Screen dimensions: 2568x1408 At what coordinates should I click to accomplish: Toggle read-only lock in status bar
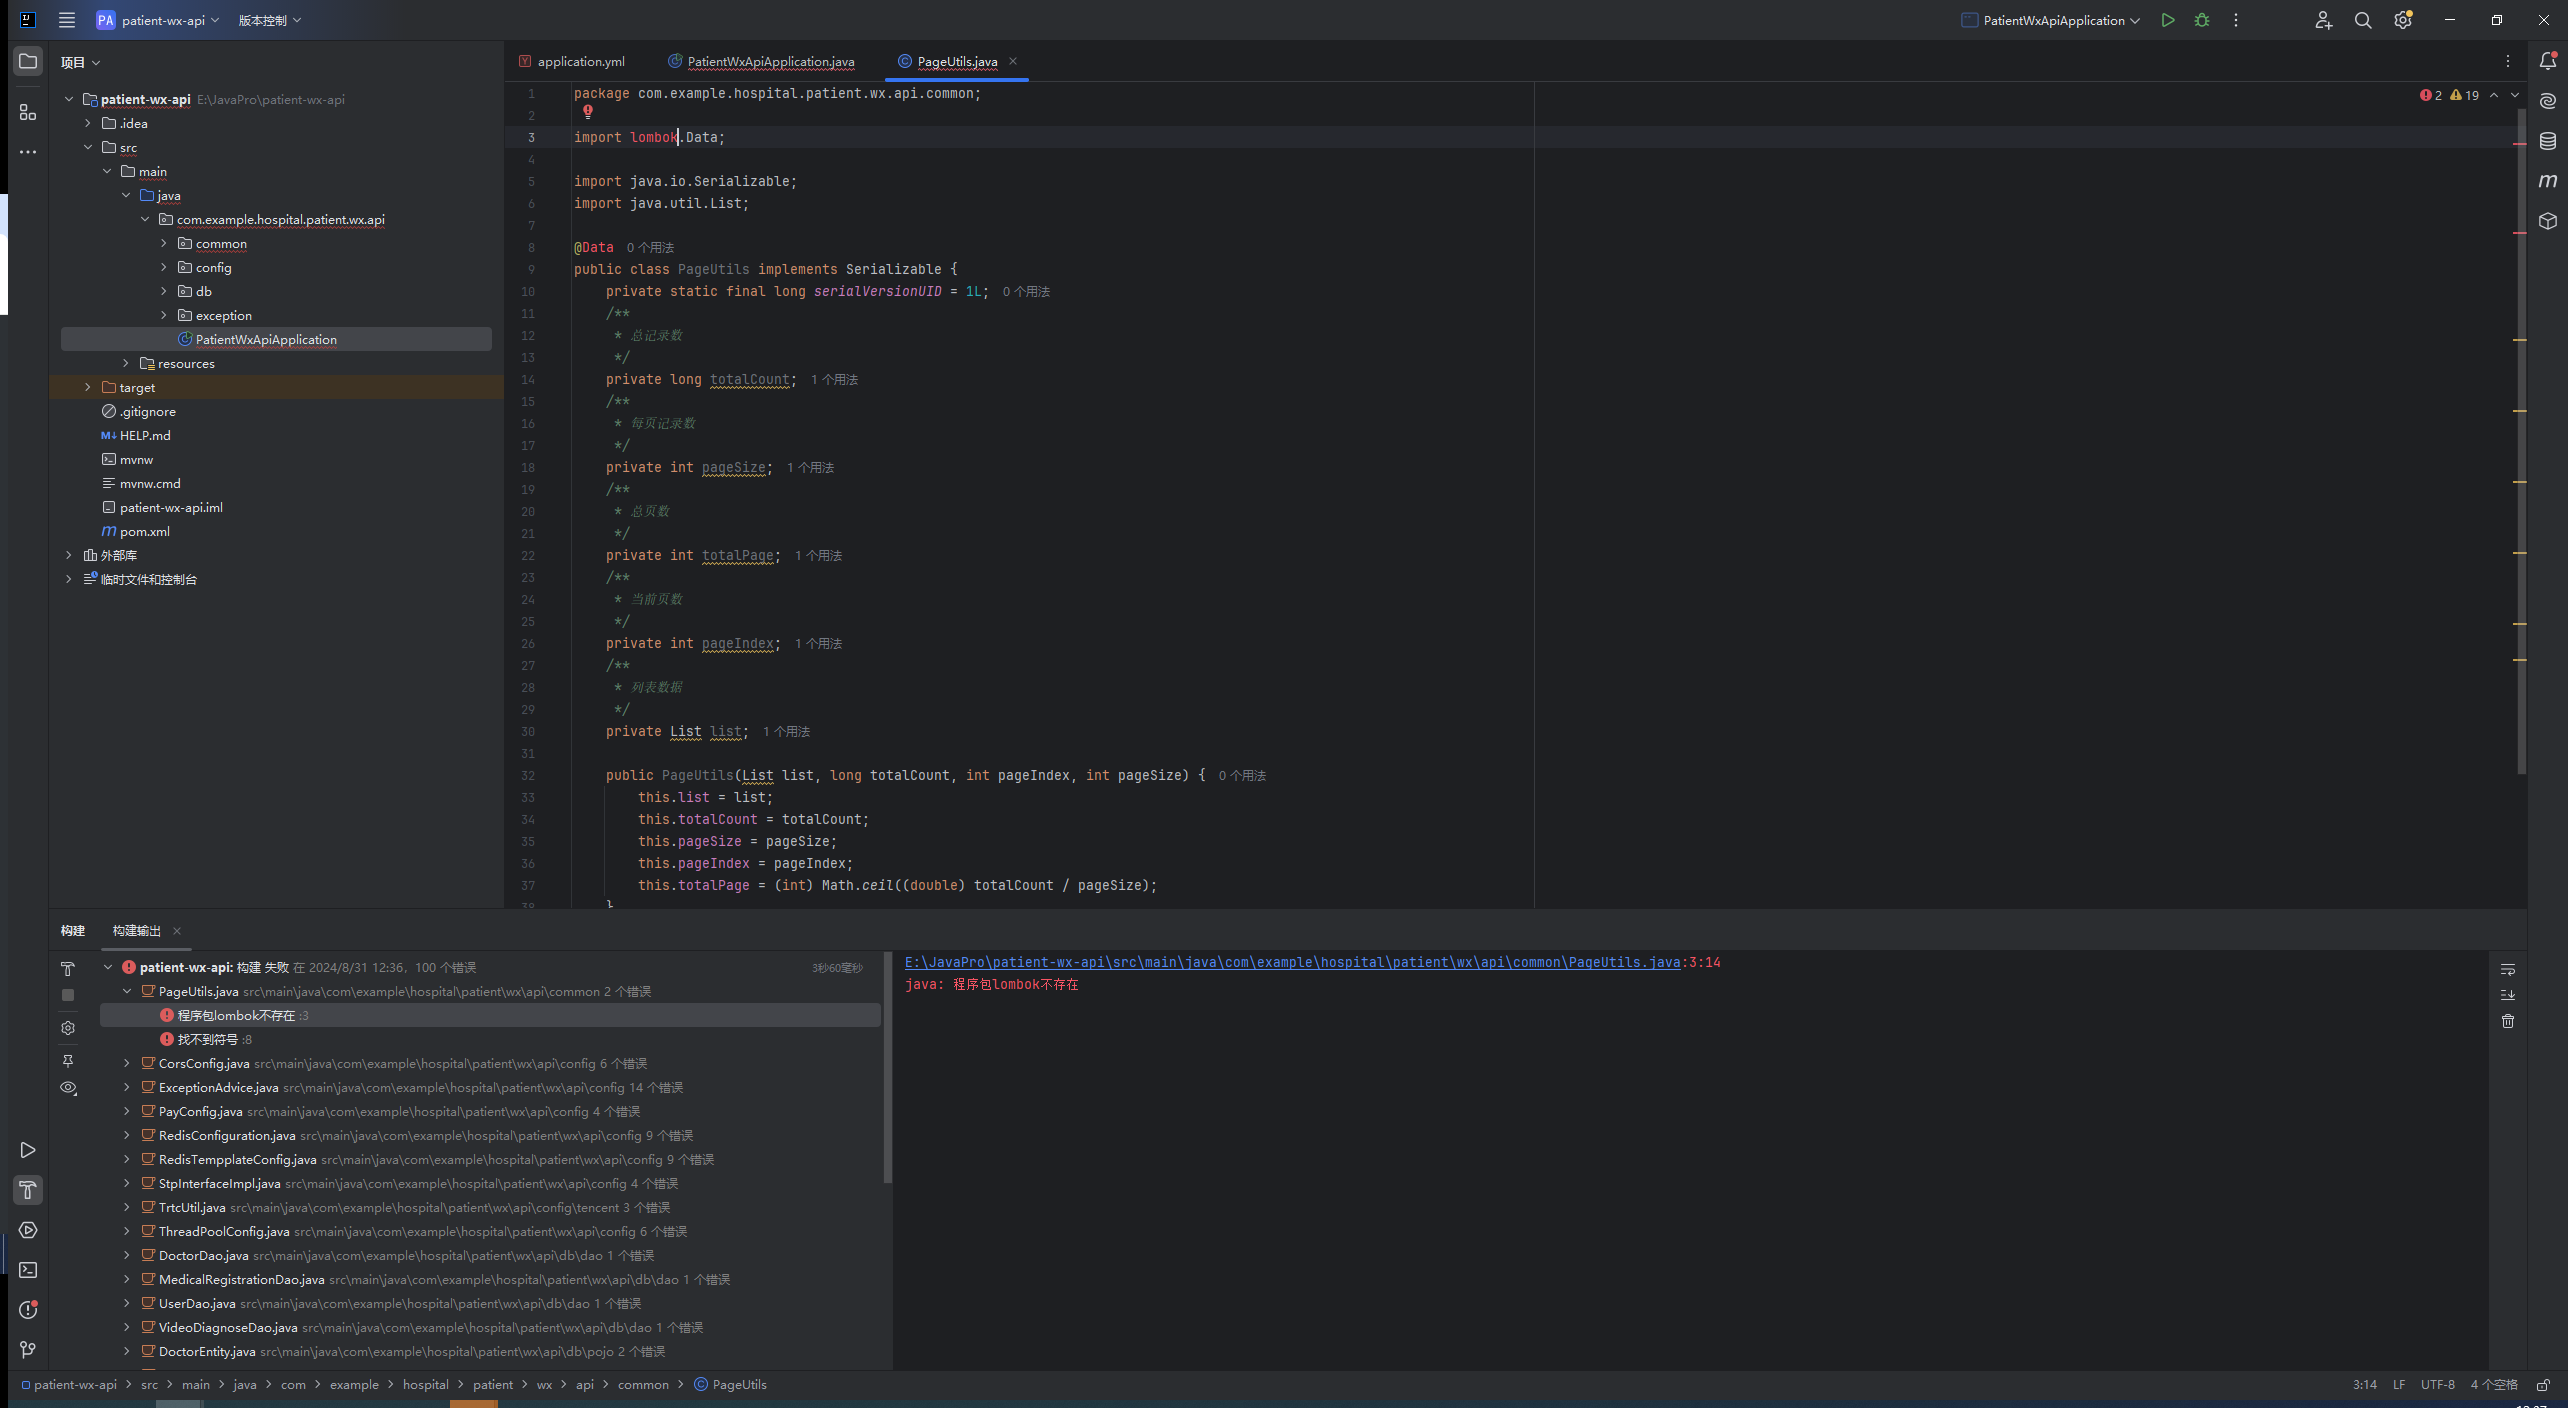click(x=2543, y=1385)
